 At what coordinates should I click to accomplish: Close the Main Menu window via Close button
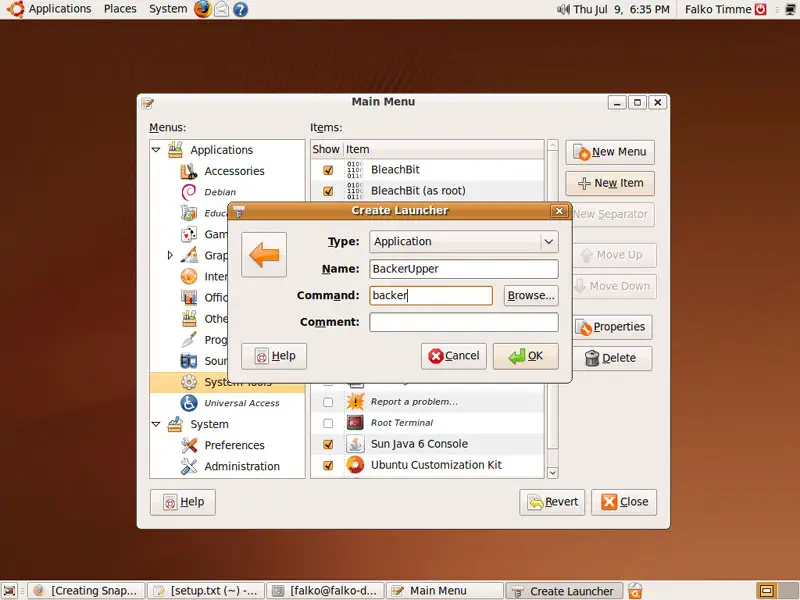624,502
